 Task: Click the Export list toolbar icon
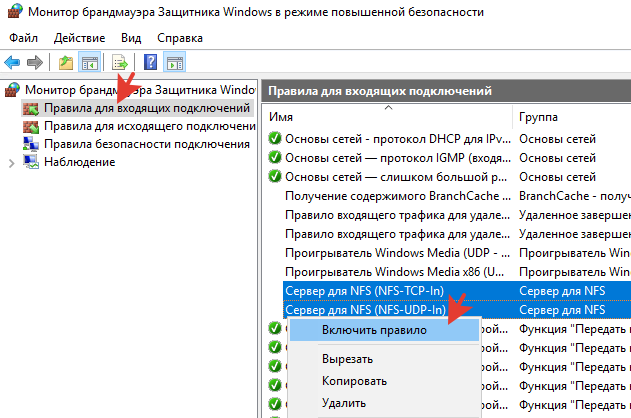coord(120,63)
